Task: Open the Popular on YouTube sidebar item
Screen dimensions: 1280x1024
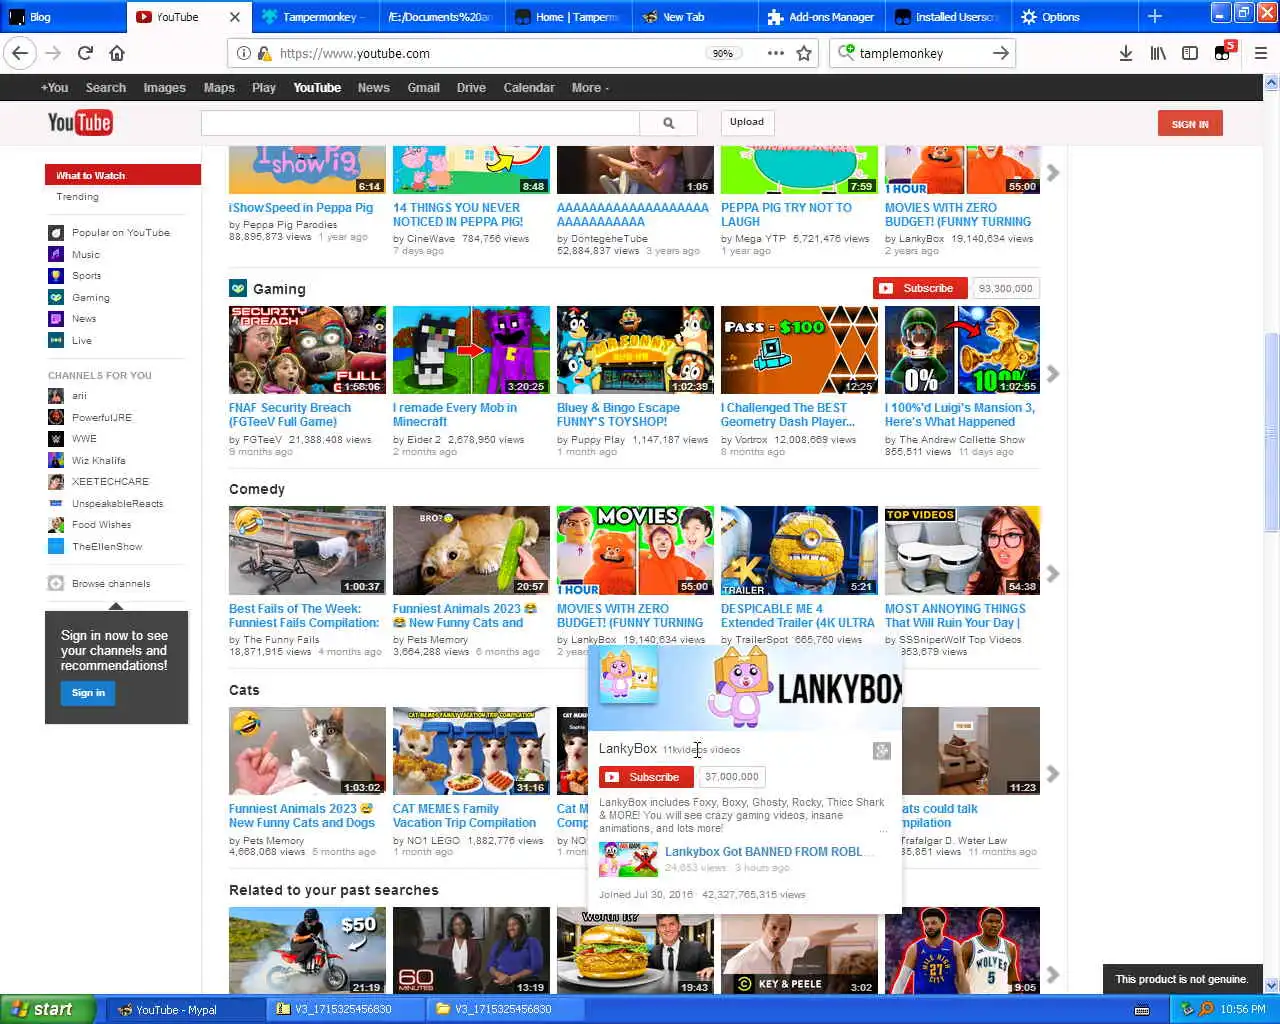Action: point(110,232)
